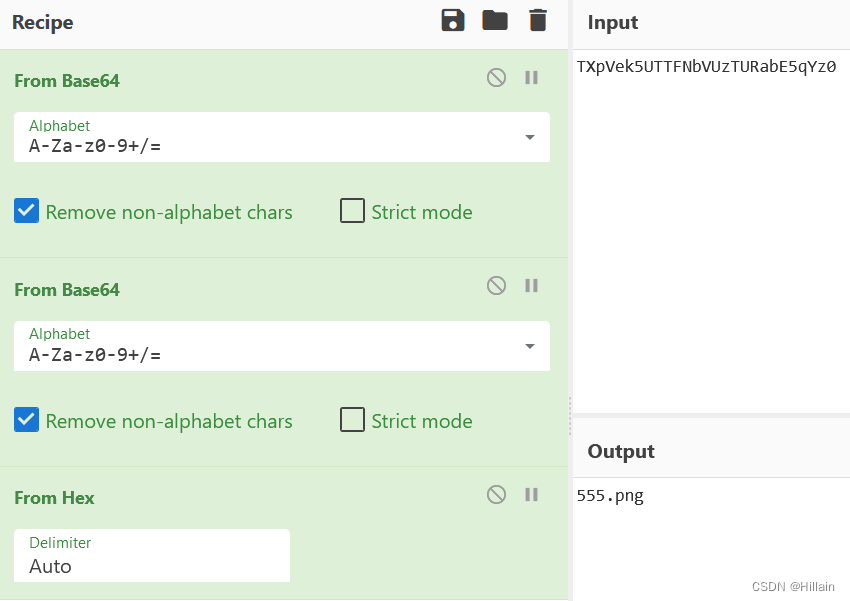Set breakpoint on second From Base64

[x=531, y=286]
